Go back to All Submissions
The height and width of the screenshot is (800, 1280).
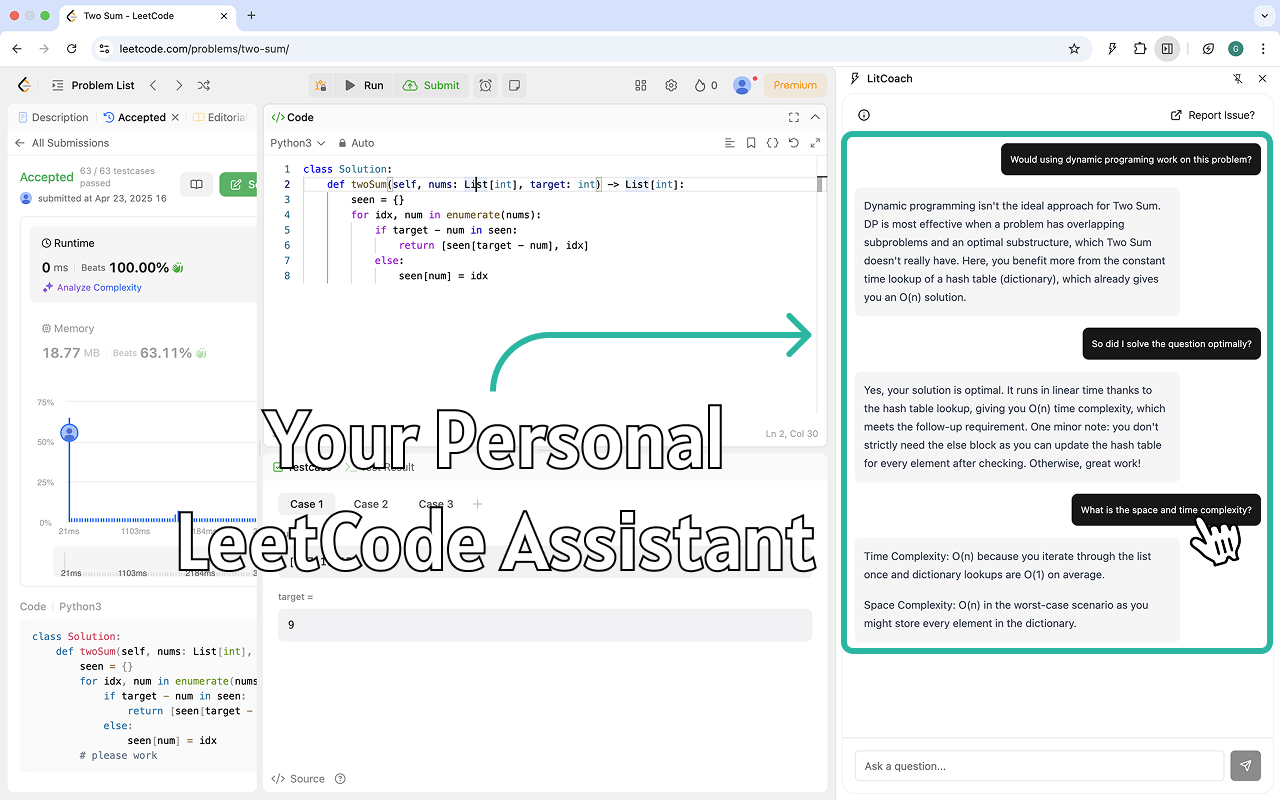coord(61,143)
